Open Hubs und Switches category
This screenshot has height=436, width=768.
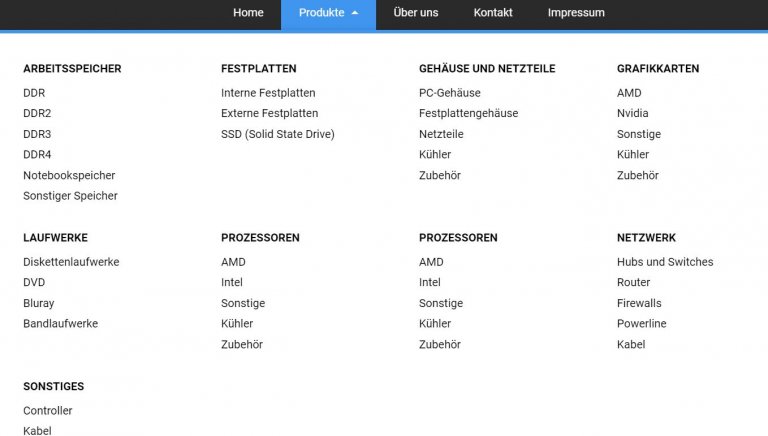665,262
